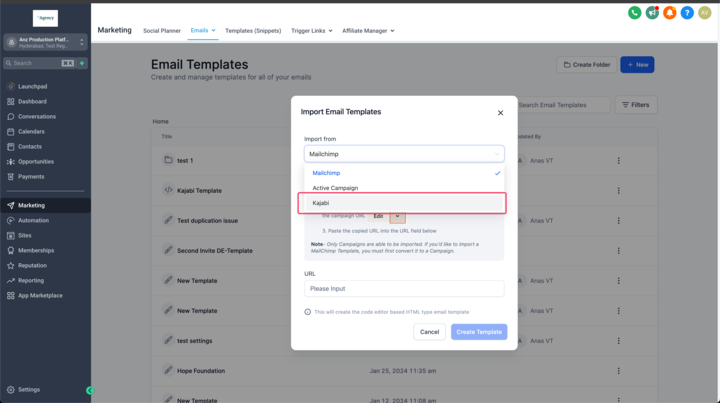
Task: Click into the URL input field
Action: [404, 288]
